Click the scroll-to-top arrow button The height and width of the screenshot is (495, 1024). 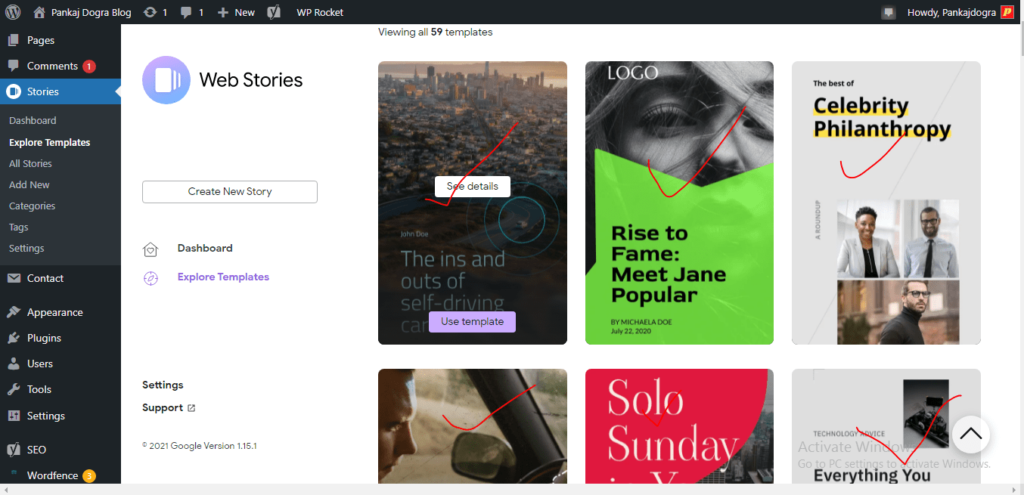coord(970,434)
